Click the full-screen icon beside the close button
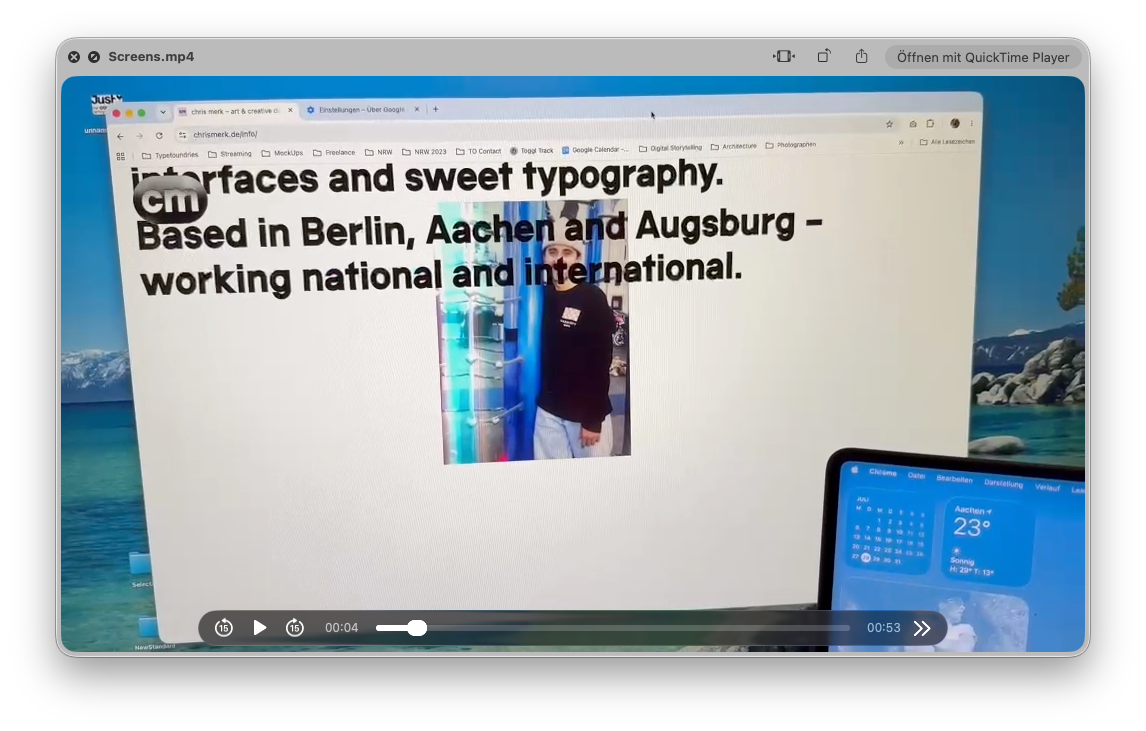Viewport: 1146px width, 731px height. click(x=94, y=57)
